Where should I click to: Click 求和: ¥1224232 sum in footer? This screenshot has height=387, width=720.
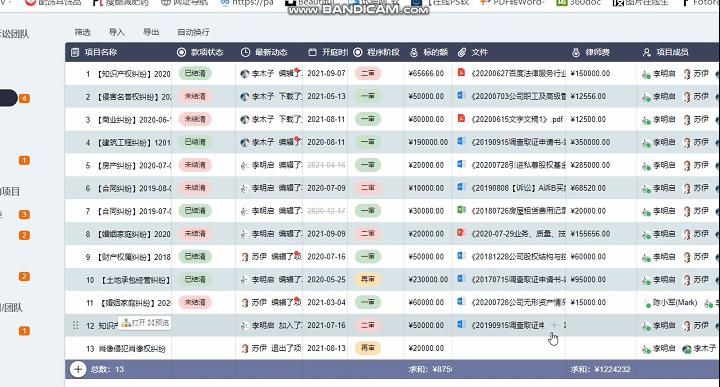coord(600,369)
